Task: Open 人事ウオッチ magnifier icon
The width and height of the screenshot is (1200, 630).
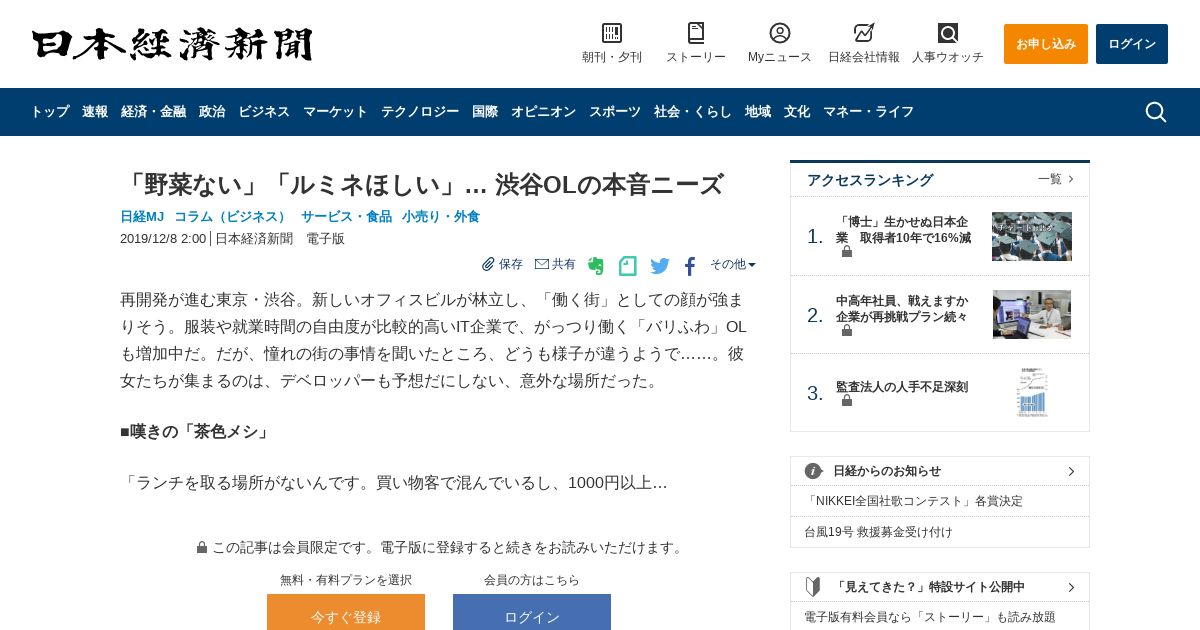Action: [x=948, y=33]
